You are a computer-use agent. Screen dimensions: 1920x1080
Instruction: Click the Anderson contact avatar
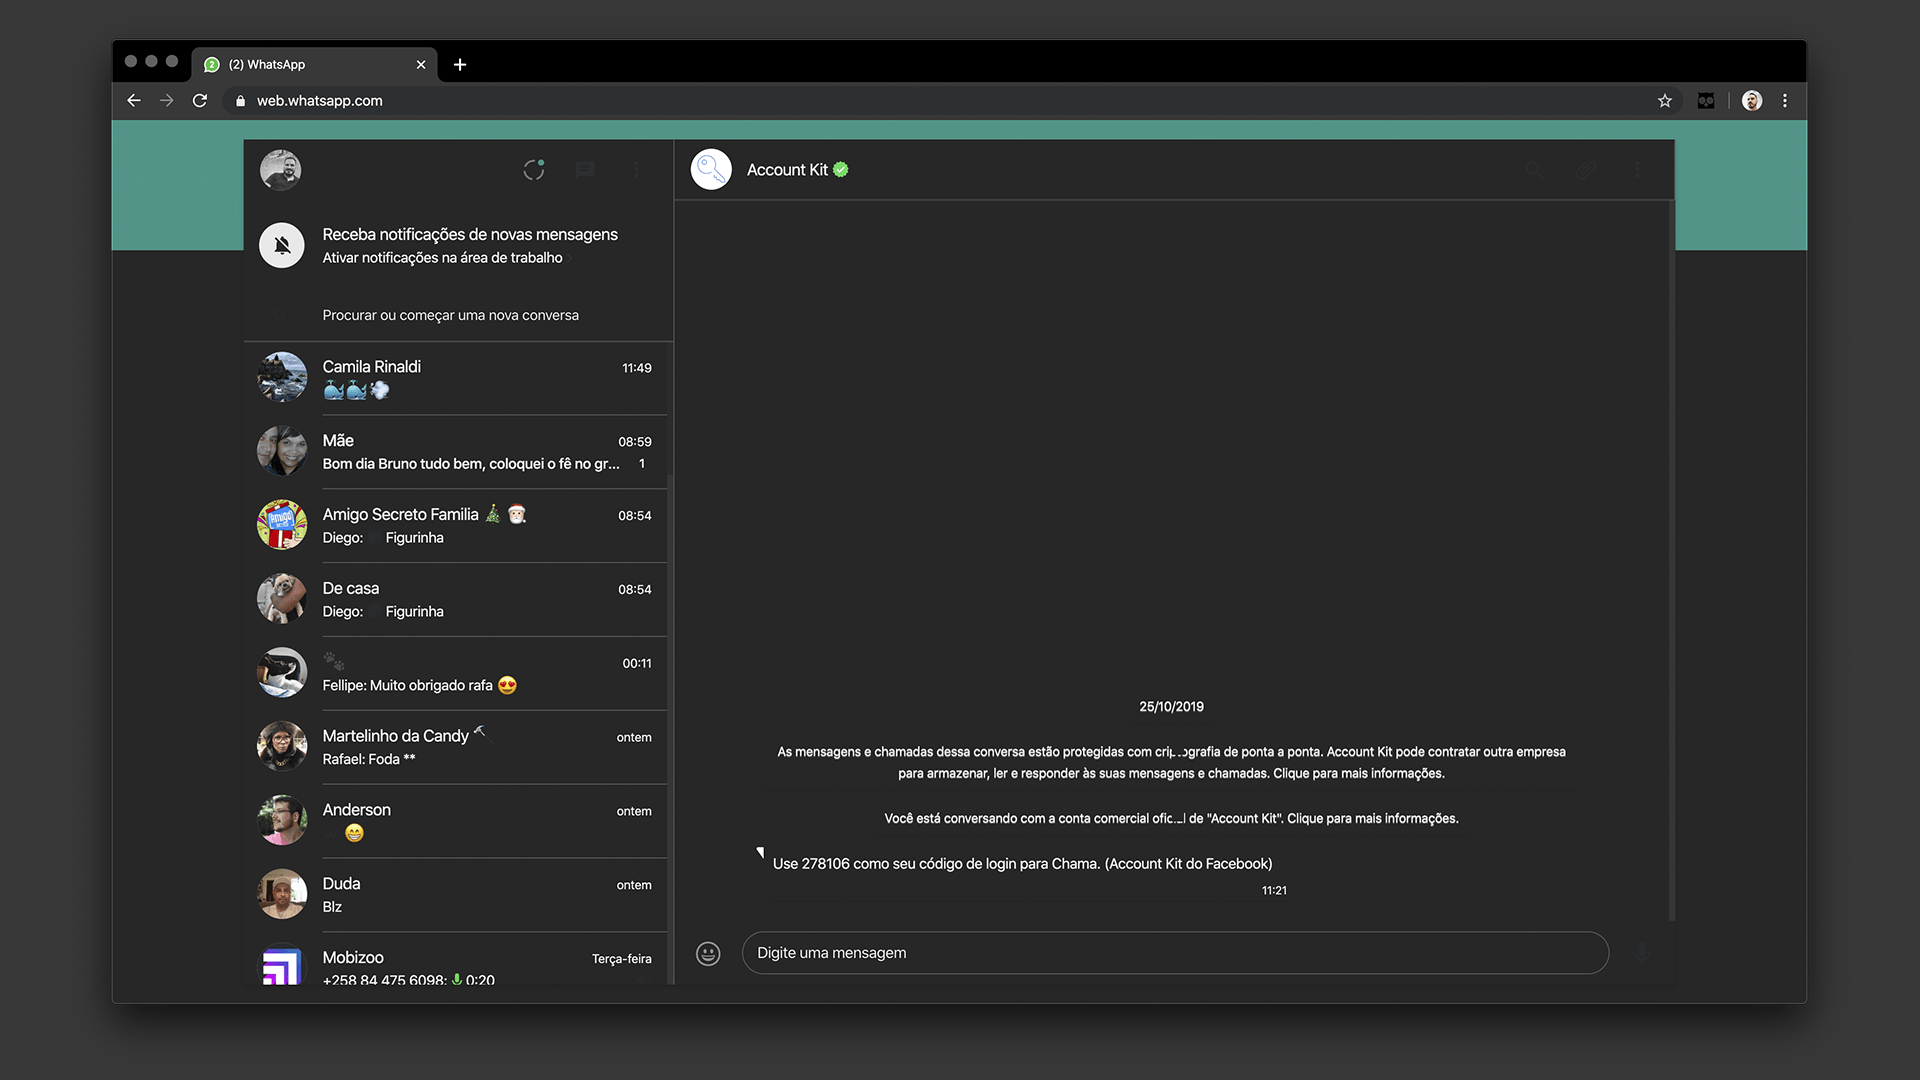click(x=282, y=821)
